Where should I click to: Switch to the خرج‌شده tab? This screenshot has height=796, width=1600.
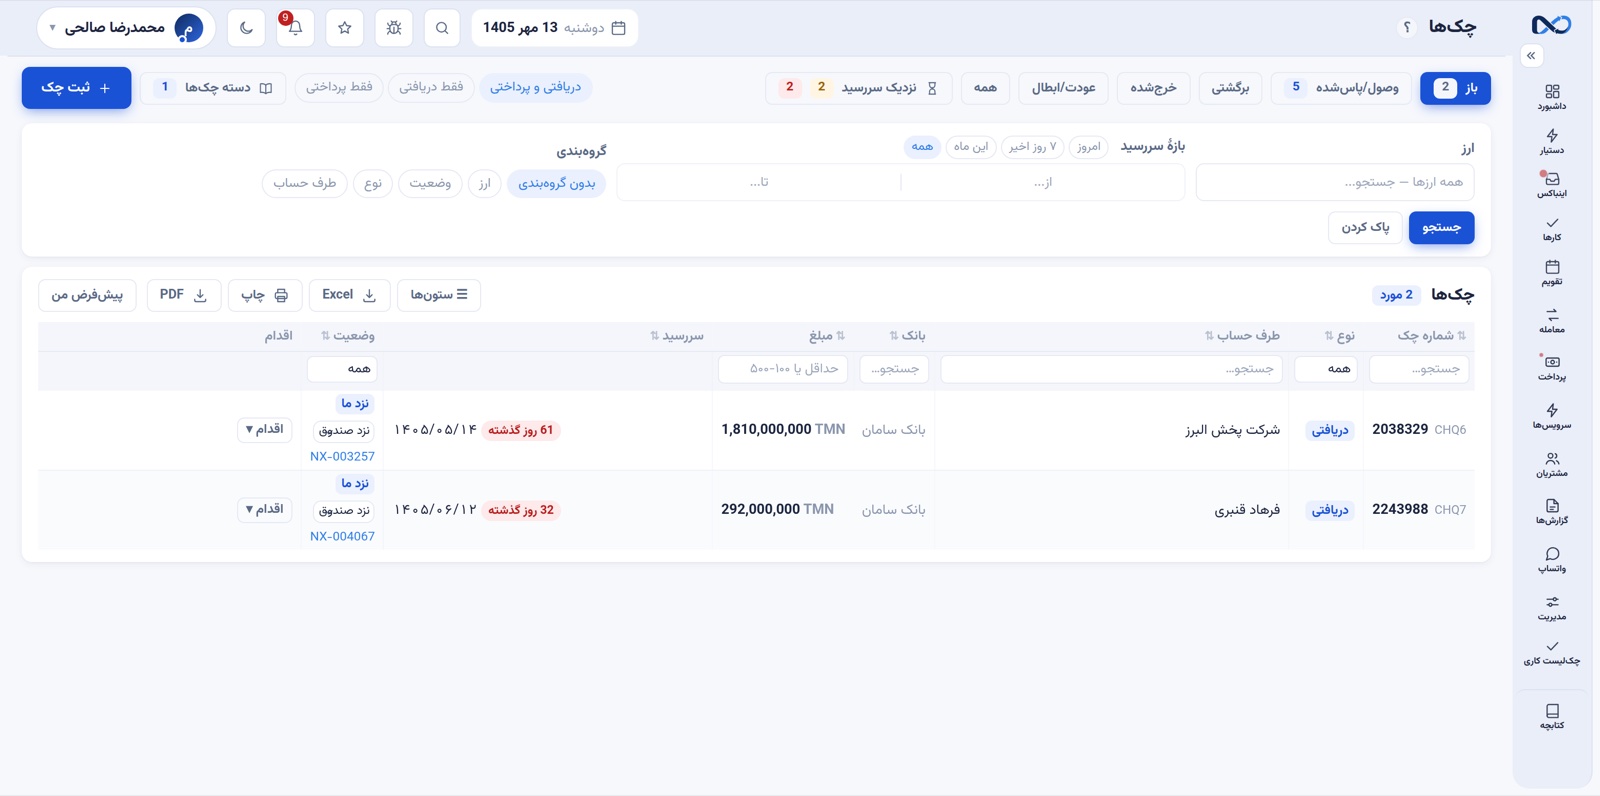pos(1153,88)
